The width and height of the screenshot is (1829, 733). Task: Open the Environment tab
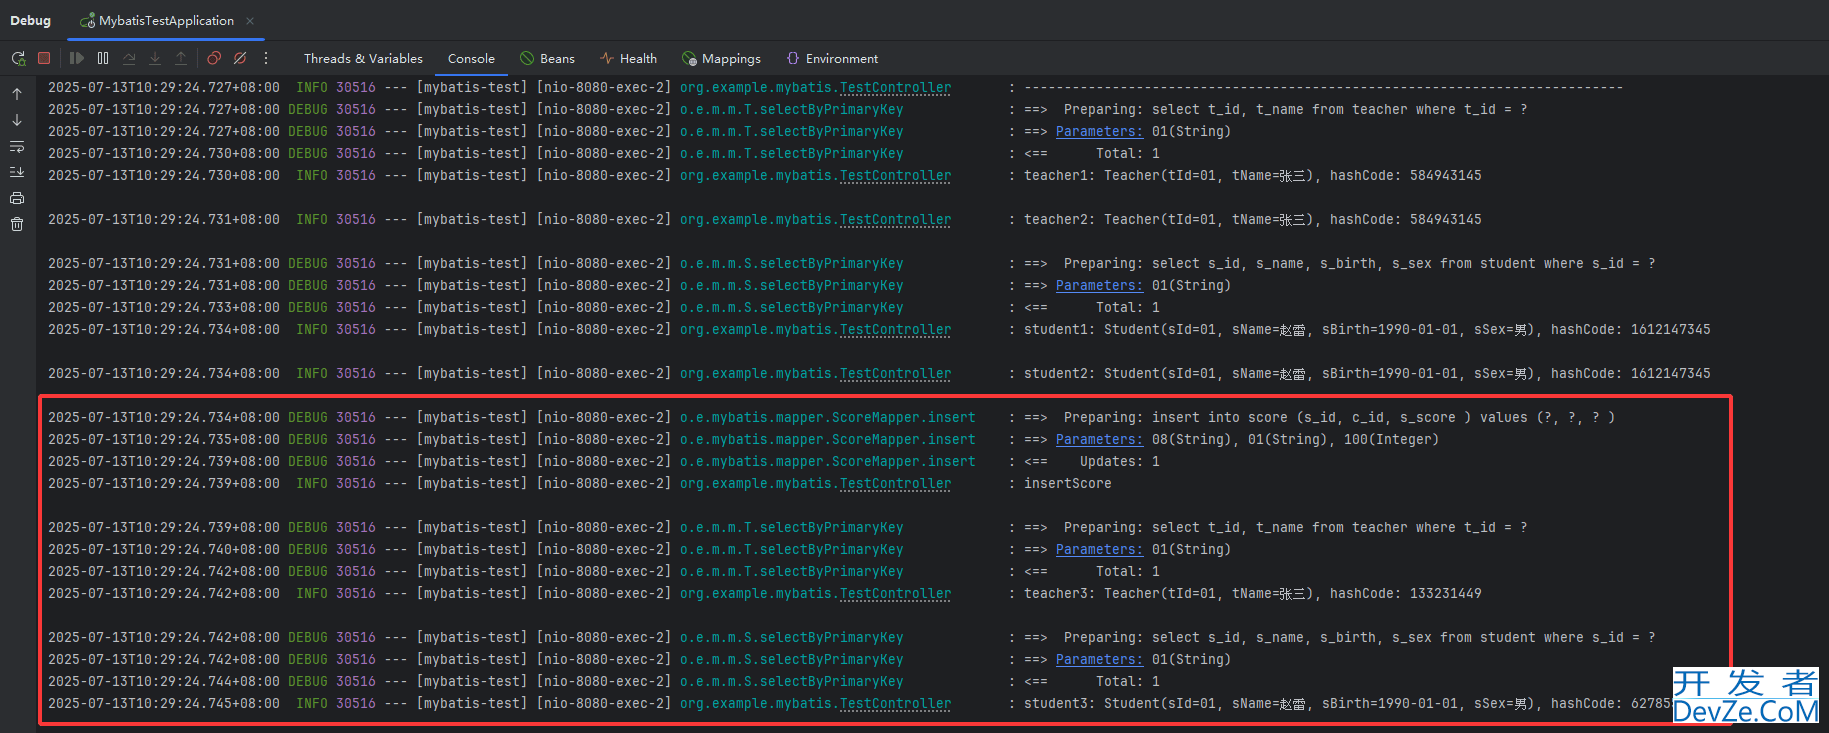point(832,59)
